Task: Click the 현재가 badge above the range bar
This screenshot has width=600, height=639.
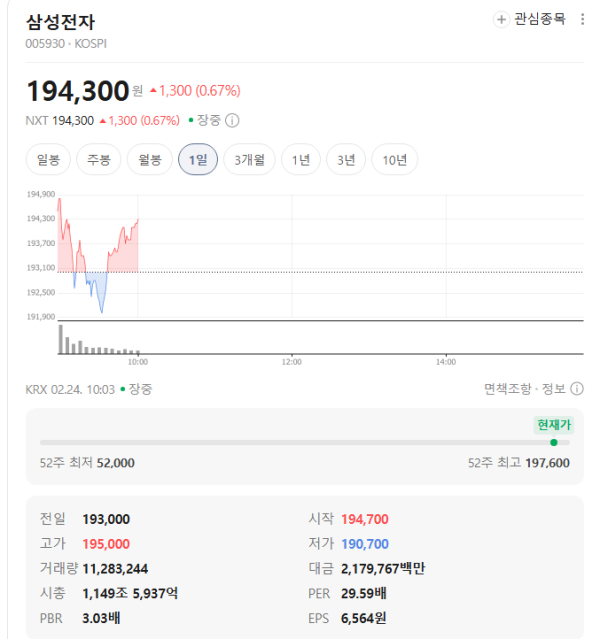Action: coord(554,425)
